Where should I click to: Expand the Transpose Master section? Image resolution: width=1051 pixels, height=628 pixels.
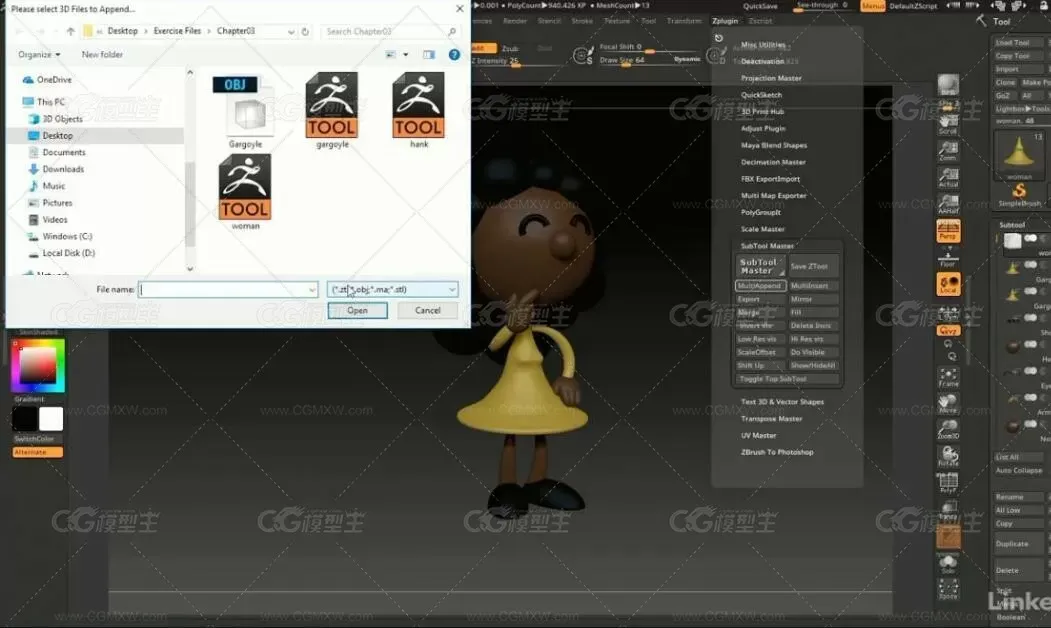point(771,419)
